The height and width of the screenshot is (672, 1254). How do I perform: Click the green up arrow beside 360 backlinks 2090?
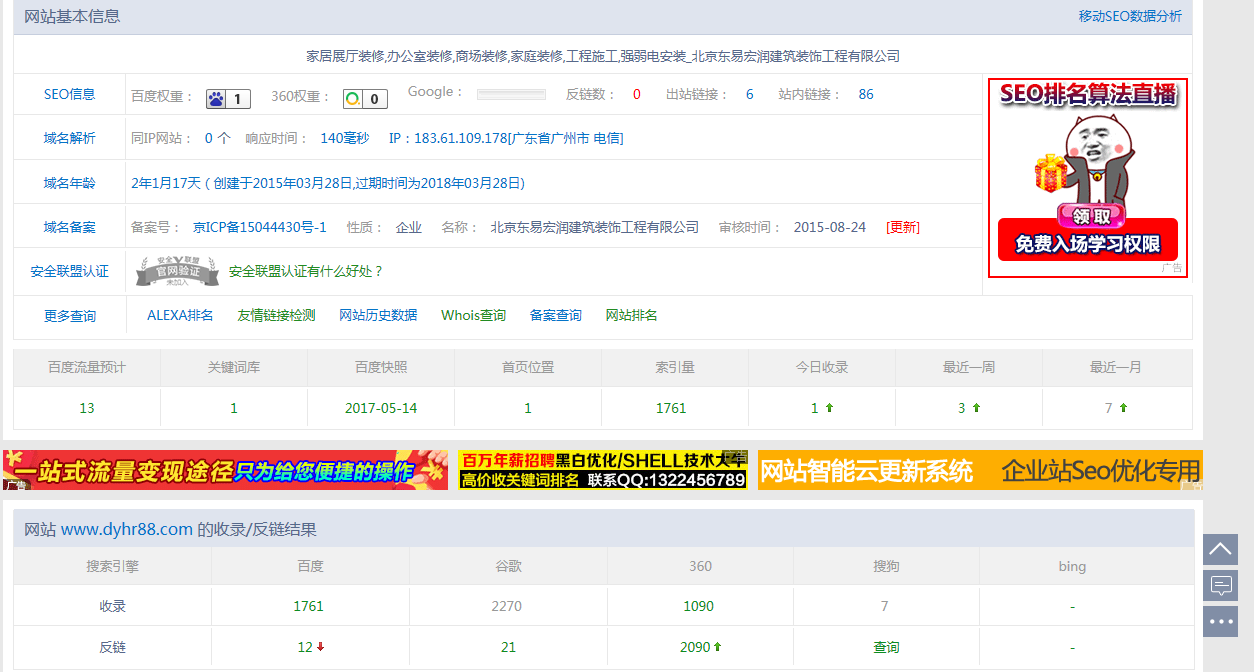click(x=717, y=647)
